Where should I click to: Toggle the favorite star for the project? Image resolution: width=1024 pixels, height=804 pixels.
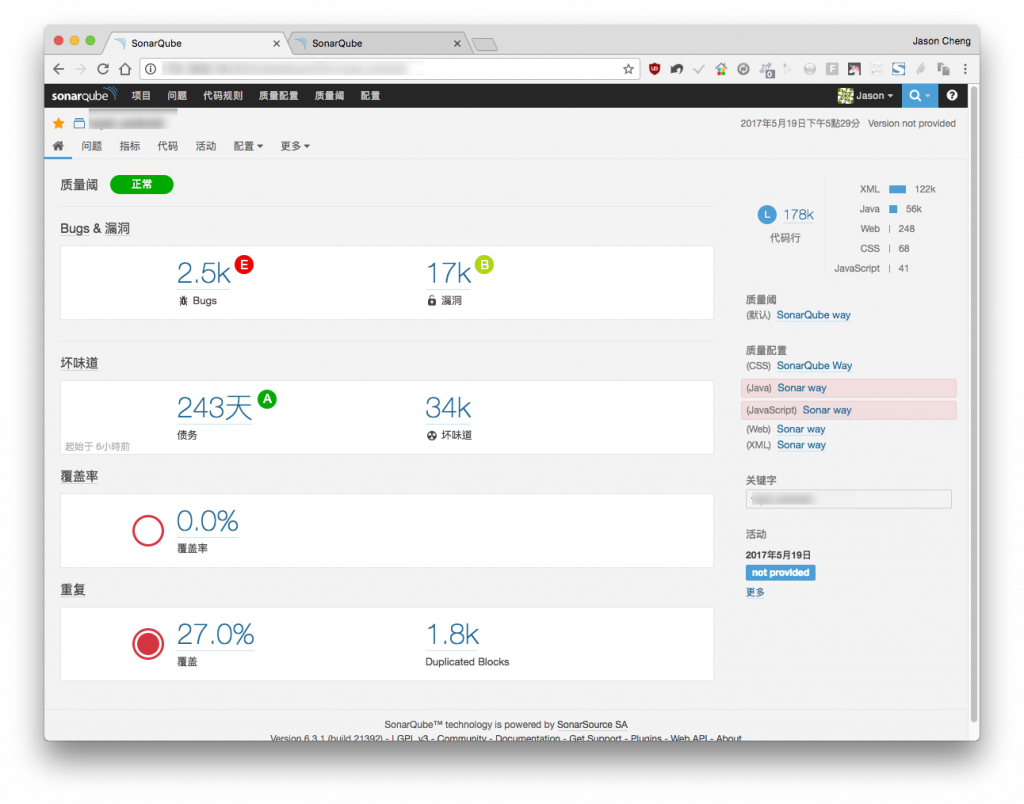(59, 123)
